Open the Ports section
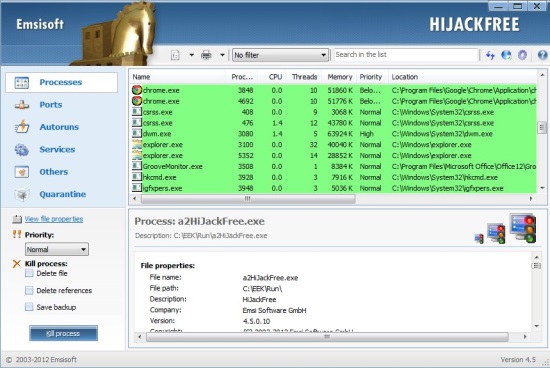550x368 pixels. 51,105
